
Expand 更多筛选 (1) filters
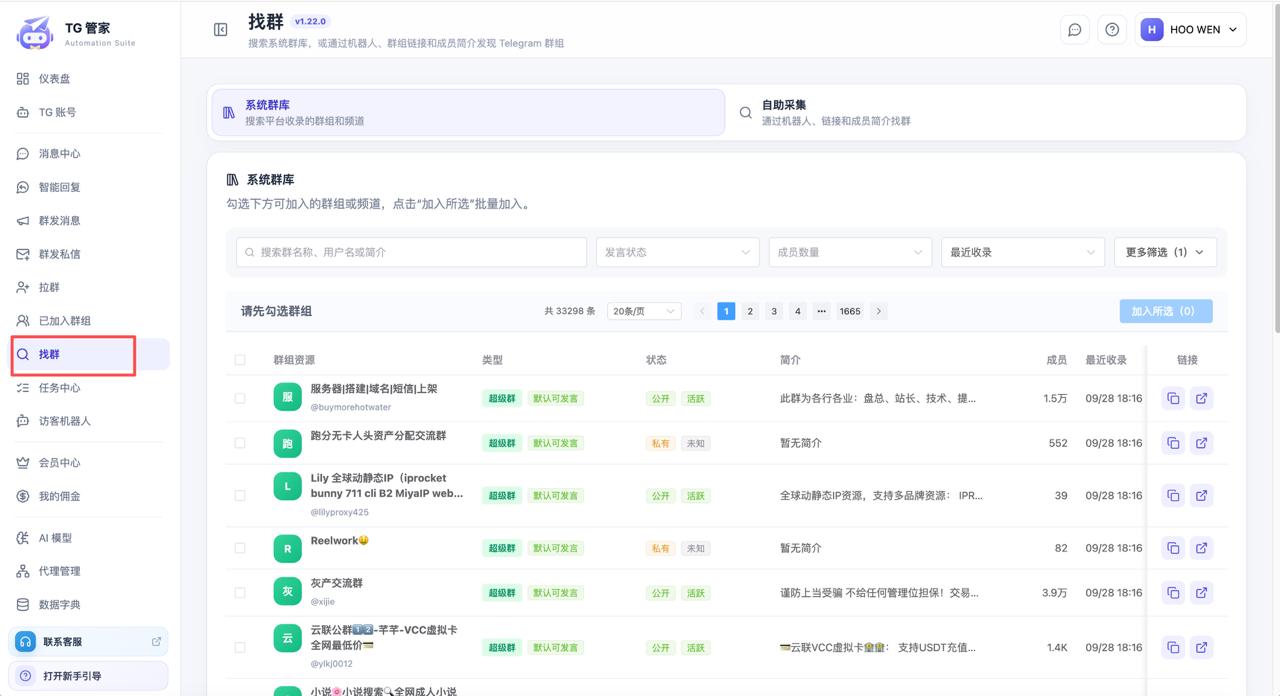[1165, 252]
